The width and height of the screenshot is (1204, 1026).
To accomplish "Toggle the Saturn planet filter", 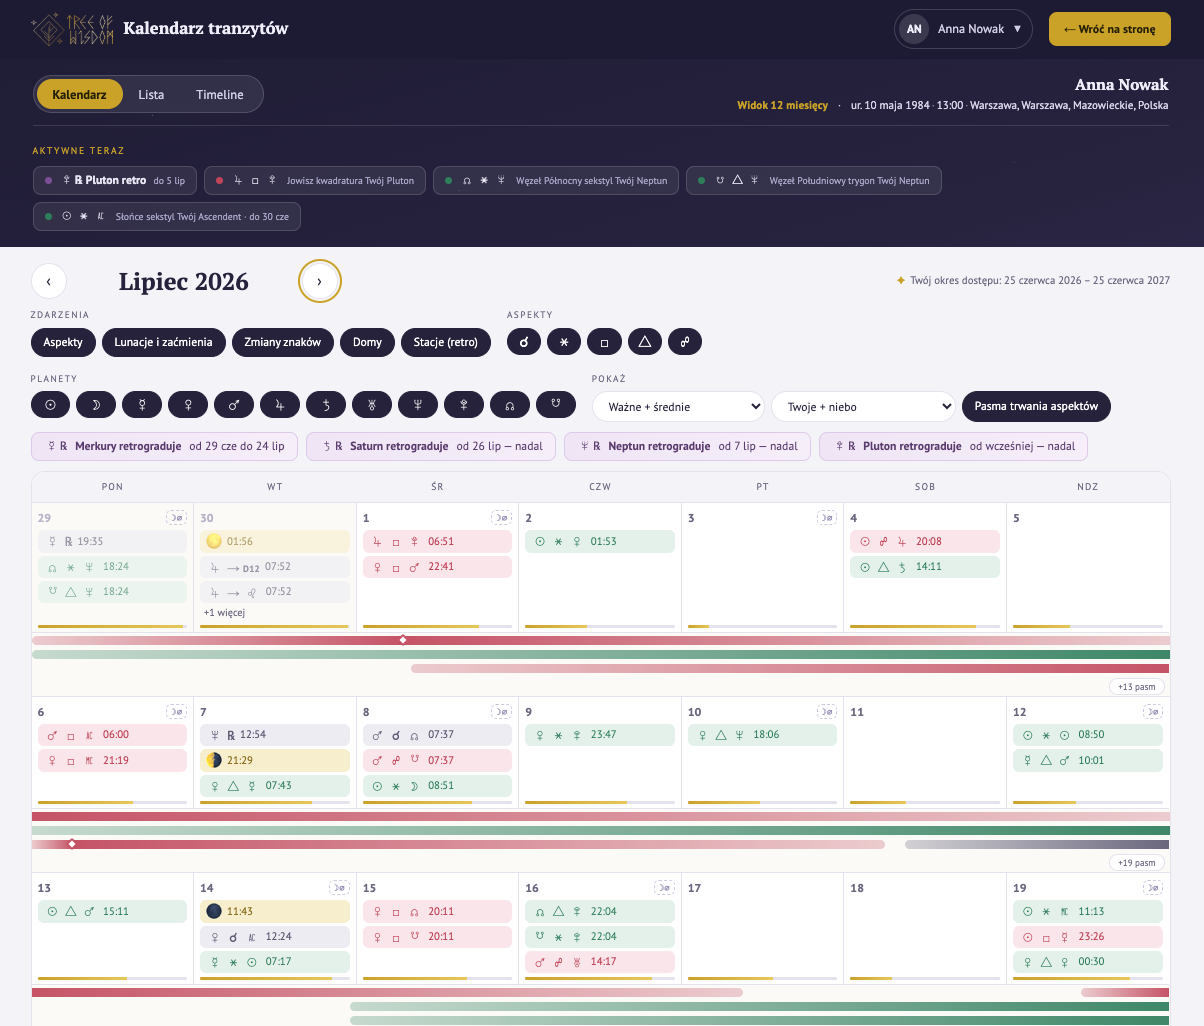I will coord(326,405).
